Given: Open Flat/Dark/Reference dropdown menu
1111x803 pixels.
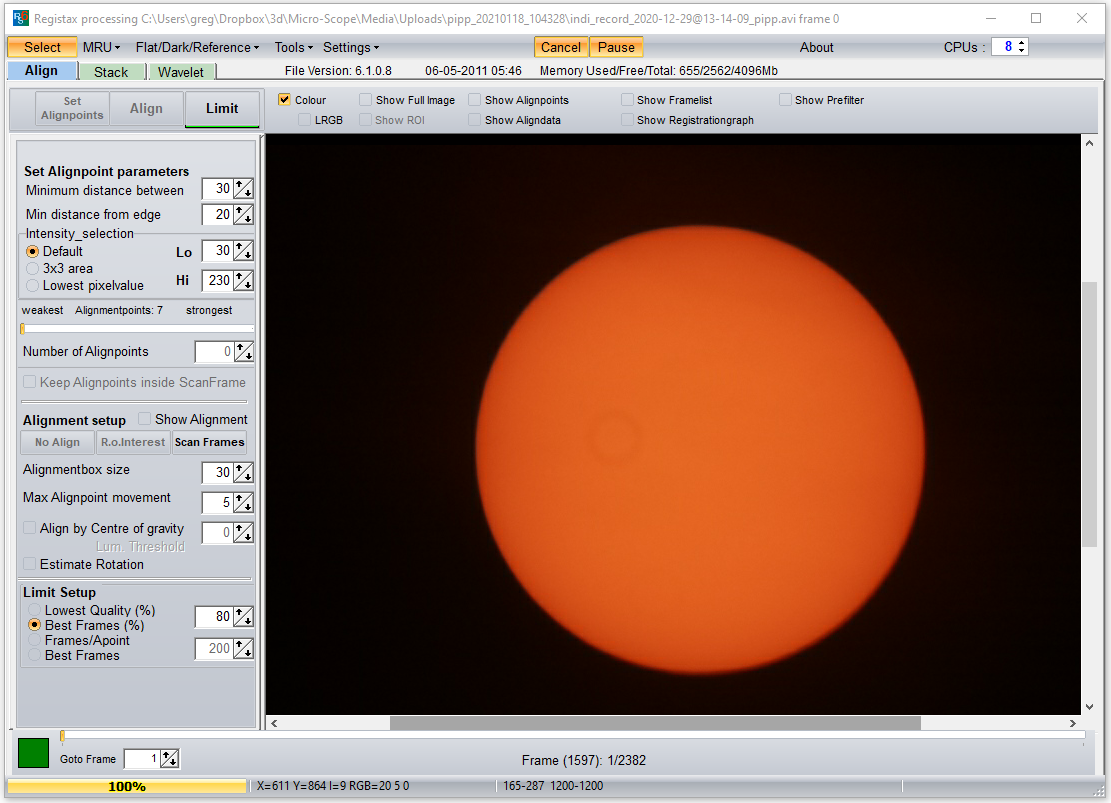Looking at the screenshot, I should [197, 47].
